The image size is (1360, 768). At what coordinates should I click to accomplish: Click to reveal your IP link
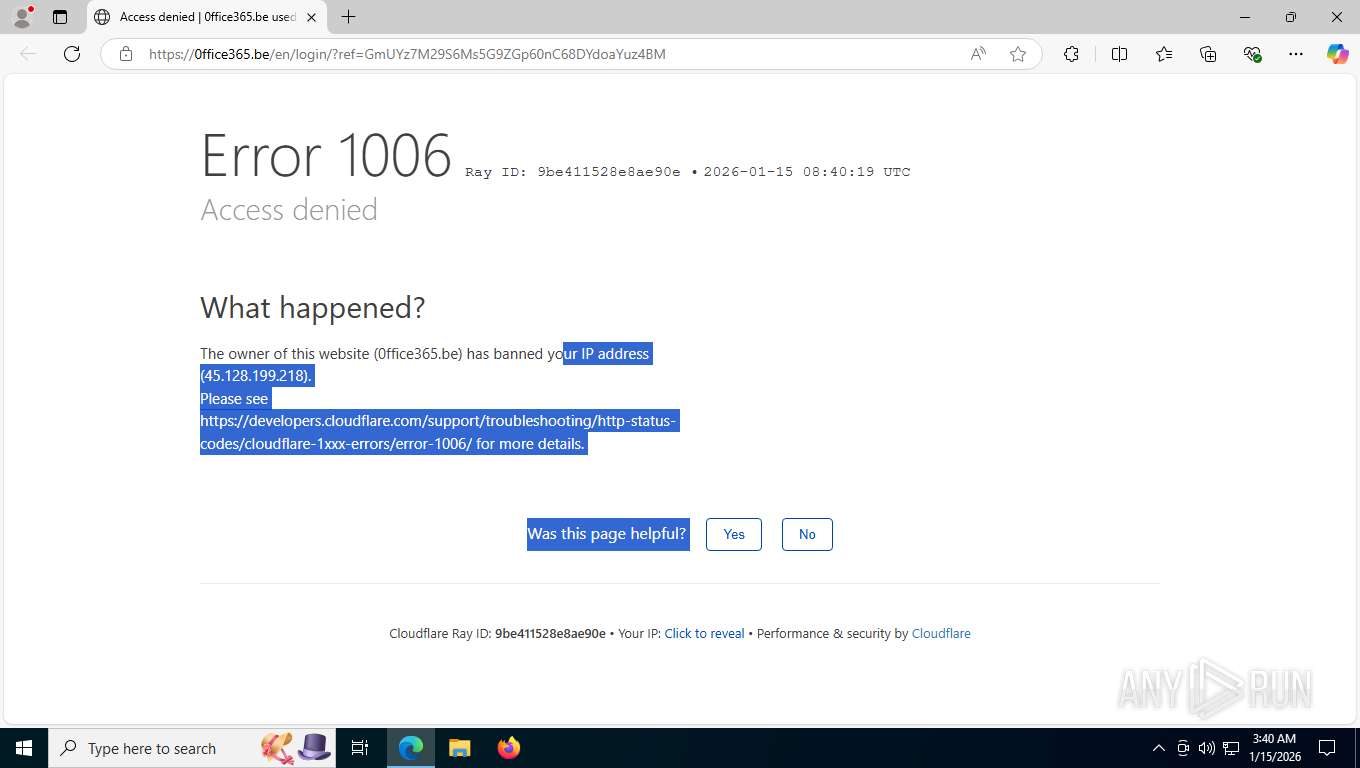pos(704,633)
